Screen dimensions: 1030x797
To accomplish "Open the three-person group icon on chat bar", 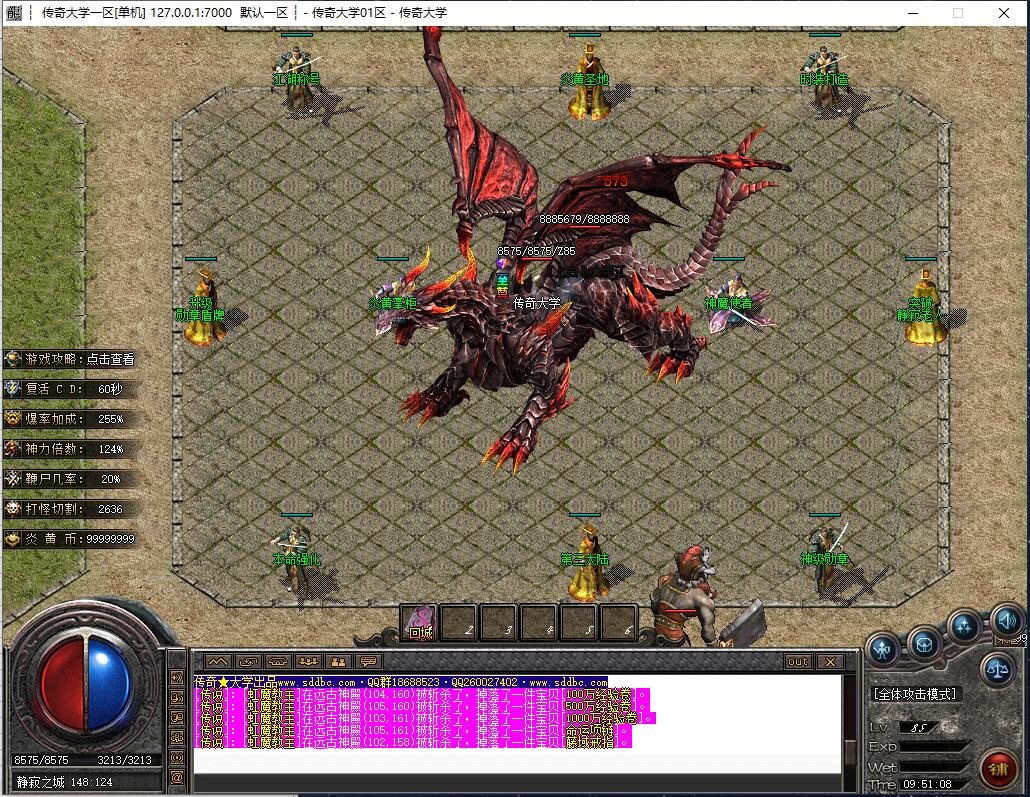I will 308,662.
